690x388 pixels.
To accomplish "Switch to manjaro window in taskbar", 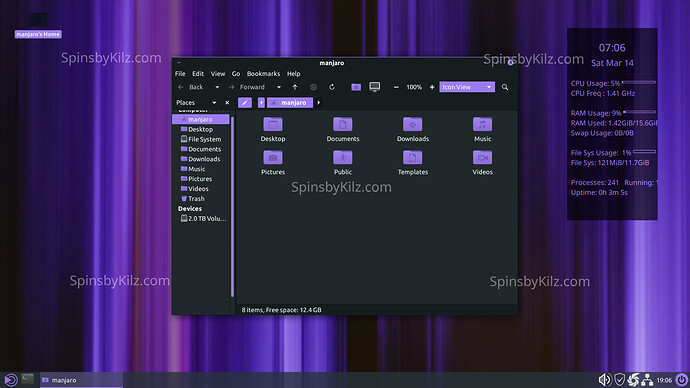I will click(81, 380).
